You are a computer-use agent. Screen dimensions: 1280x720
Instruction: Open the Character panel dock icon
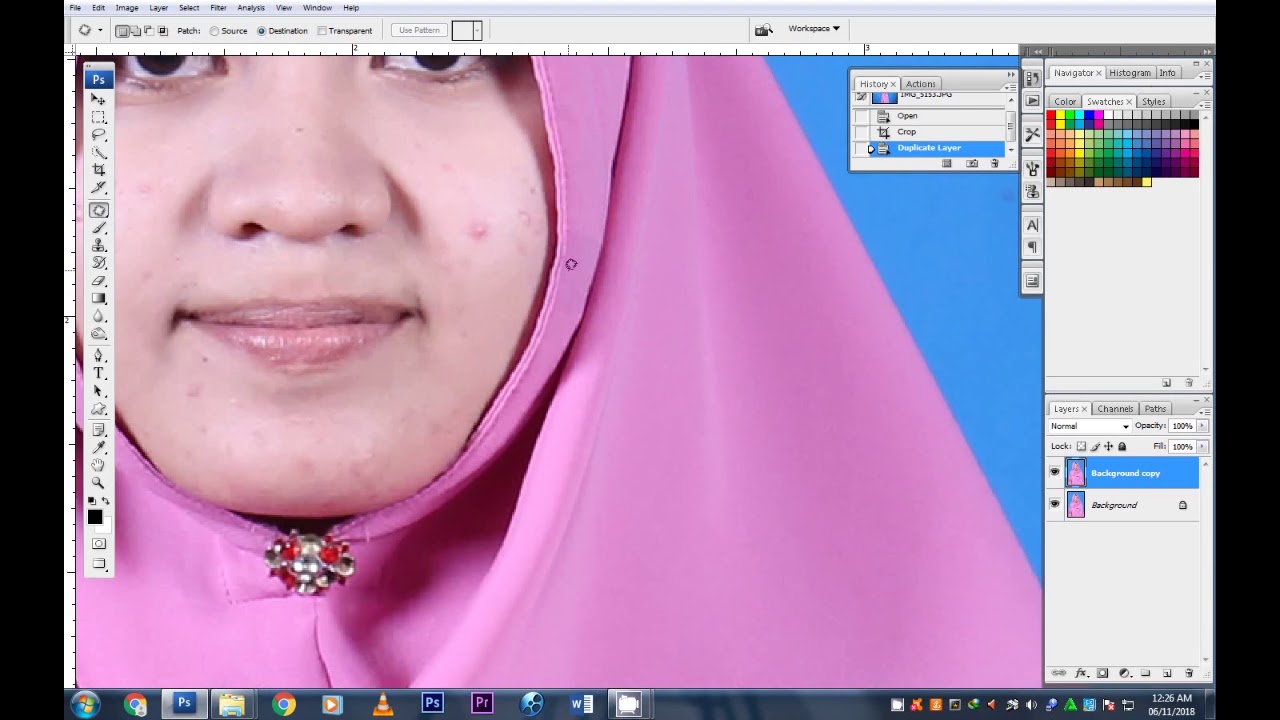click(x=1032, y=225)
